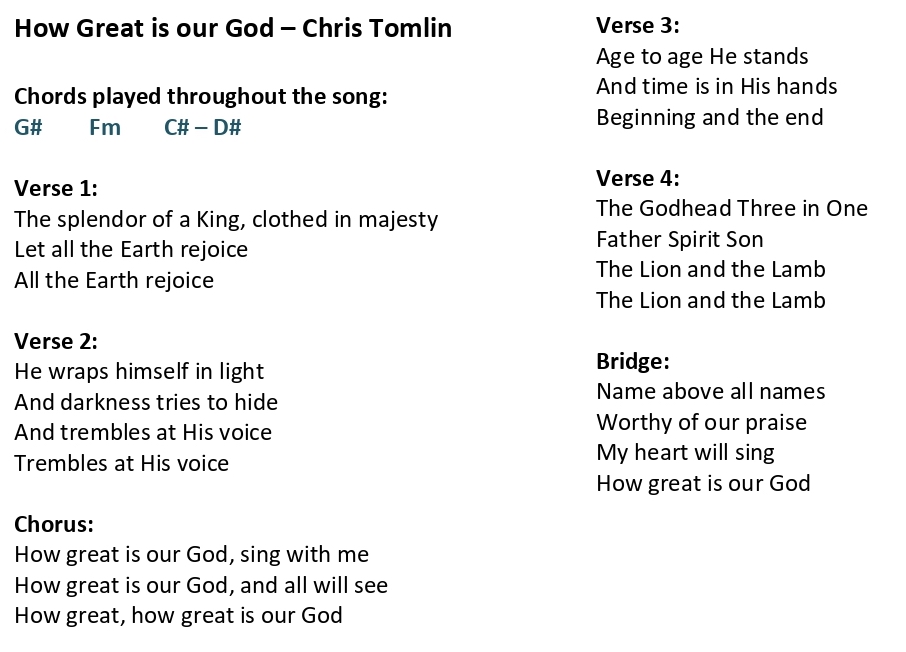Image resolution: width=906 pixels, height=652 pixels.
Task: Click the C# – D# chord pair
Action: click(x=202, y=127)
